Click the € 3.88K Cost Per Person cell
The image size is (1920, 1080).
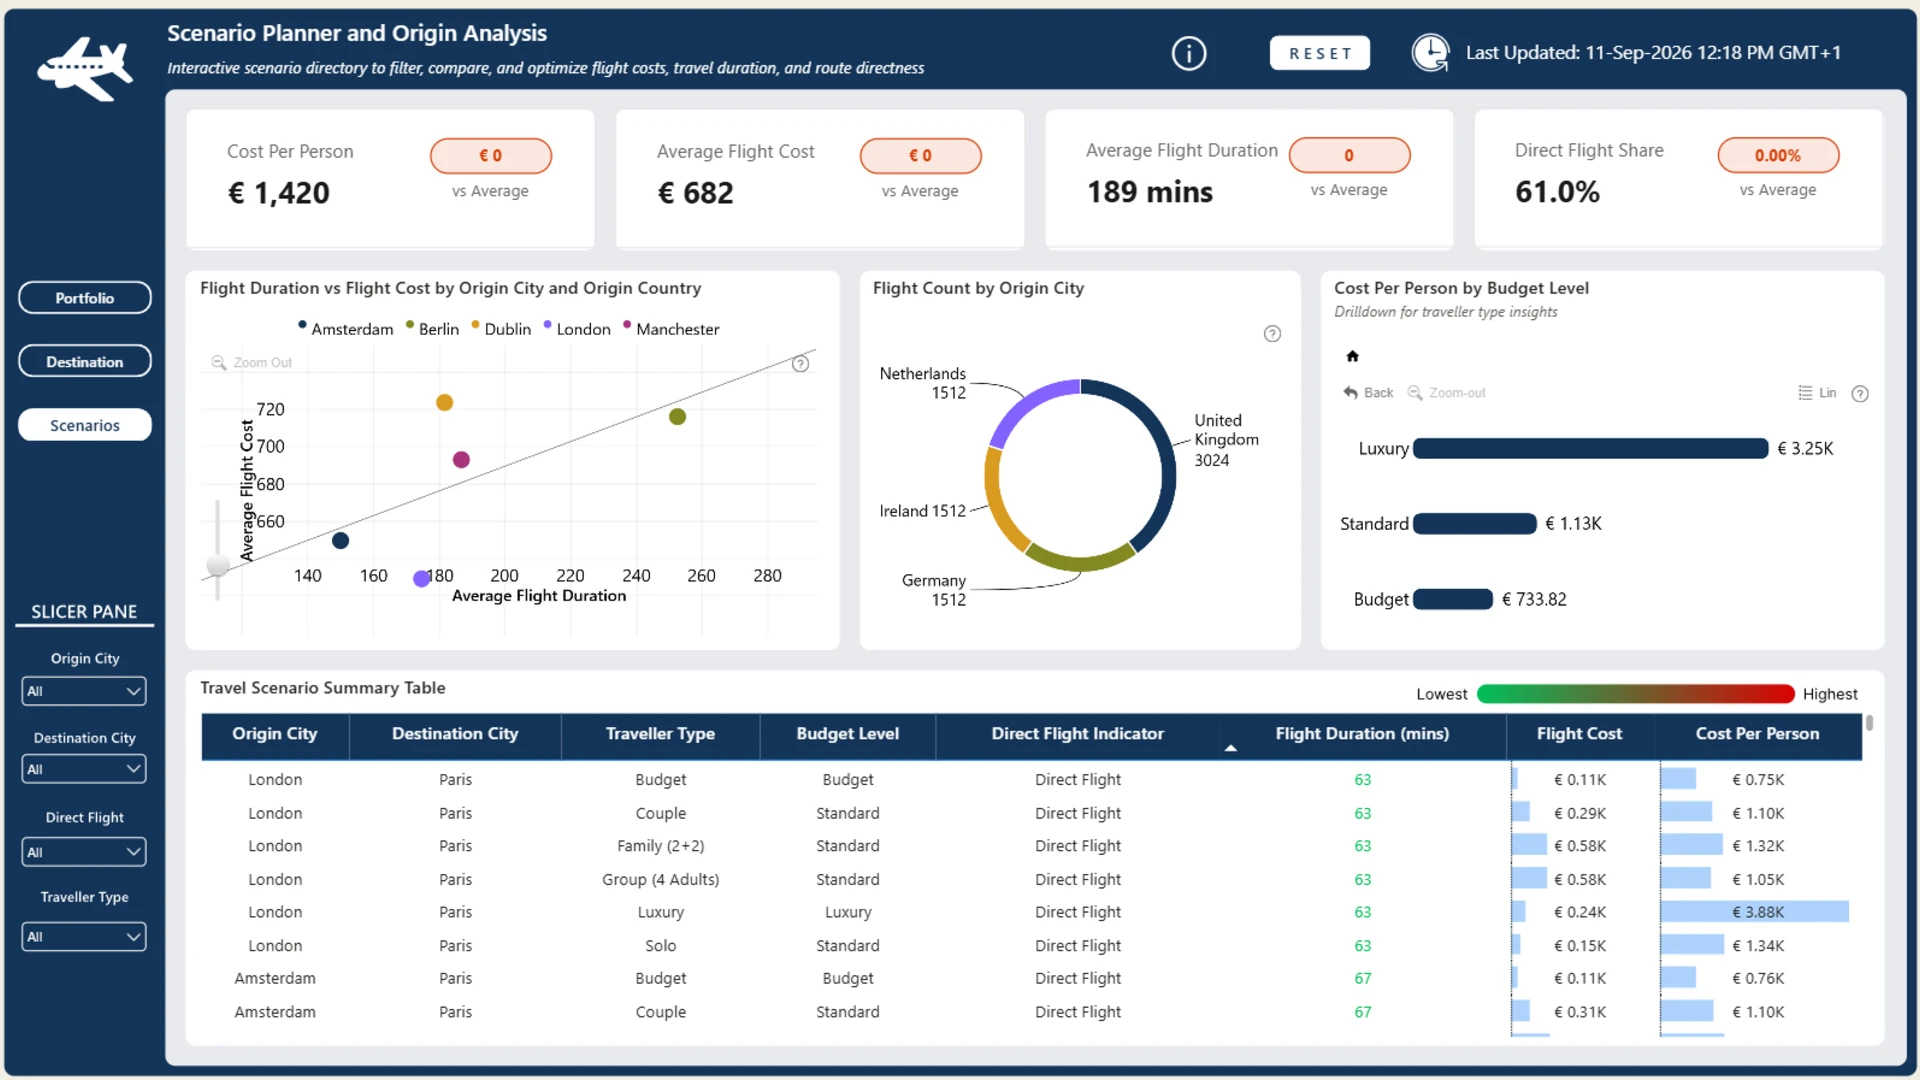point(1758,912)
